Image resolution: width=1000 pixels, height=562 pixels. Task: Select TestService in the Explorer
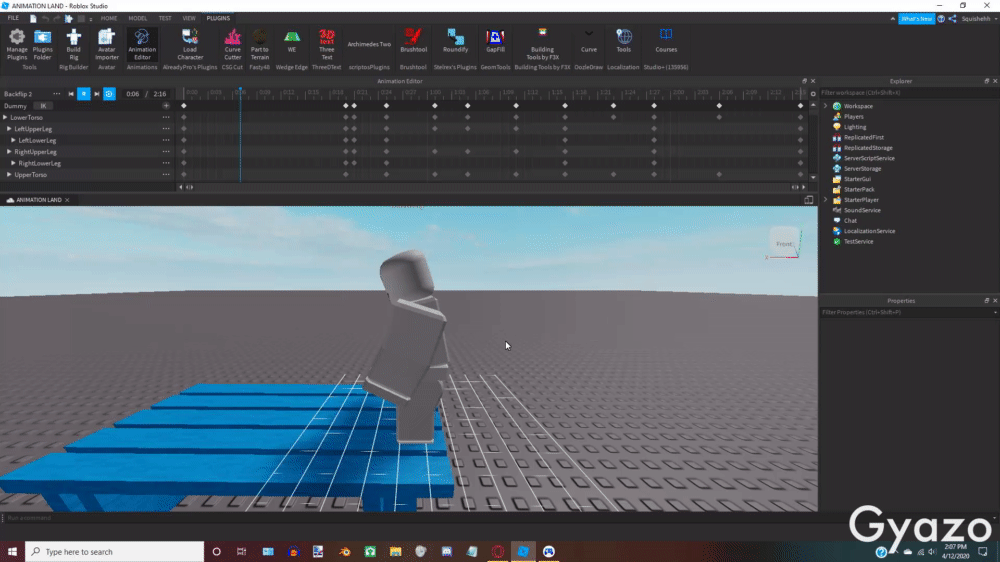pyautogui.click(x=858, y=242)
